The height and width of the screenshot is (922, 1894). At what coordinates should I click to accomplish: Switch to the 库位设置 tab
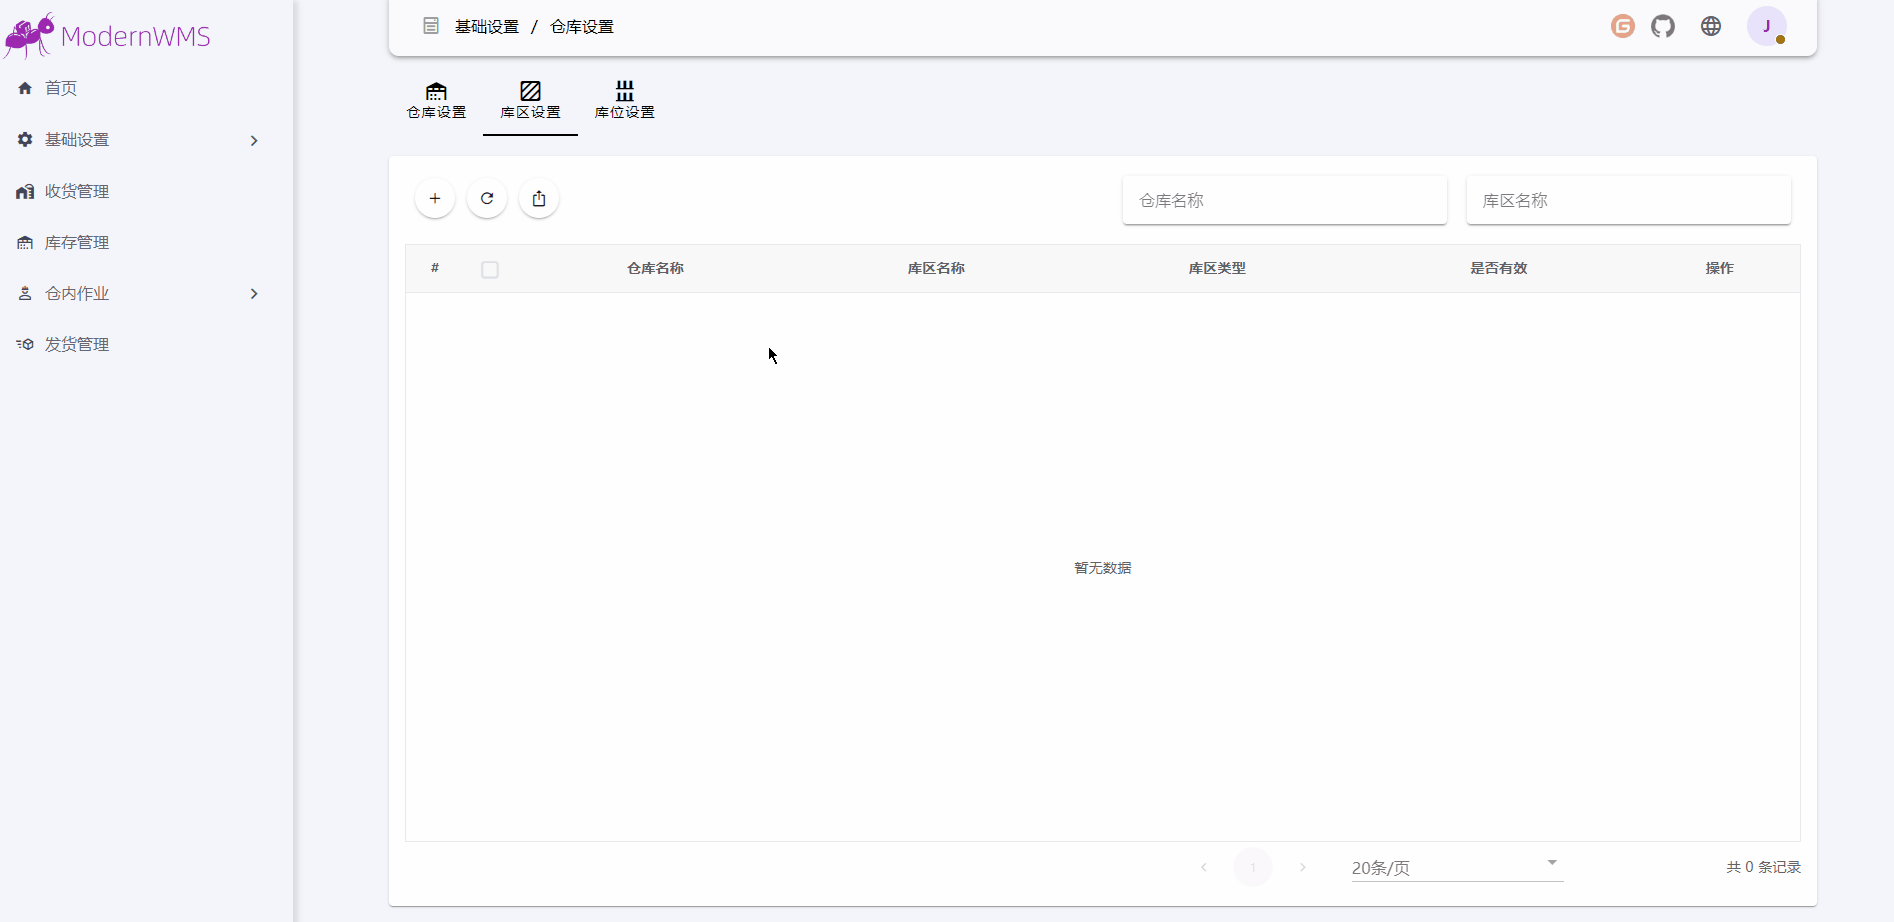[623, 100]
